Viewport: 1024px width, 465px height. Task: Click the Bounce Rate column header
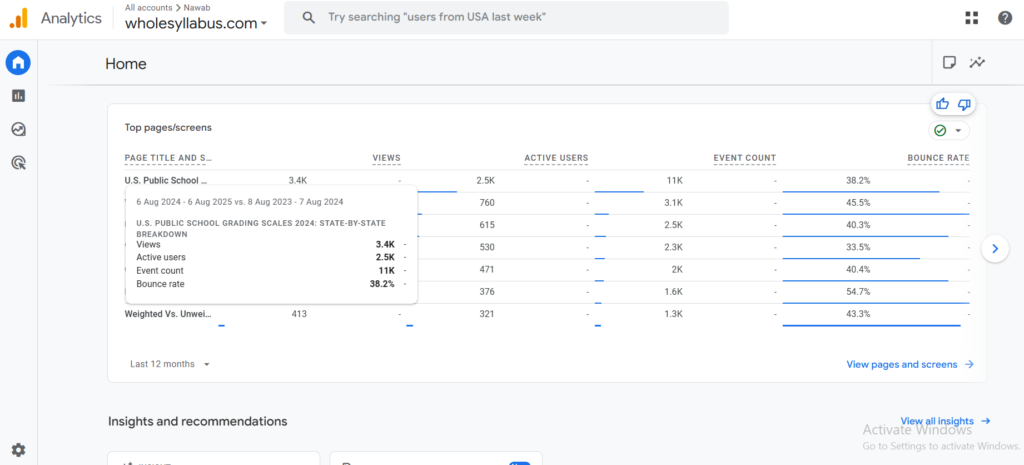(x=938, y=158)
